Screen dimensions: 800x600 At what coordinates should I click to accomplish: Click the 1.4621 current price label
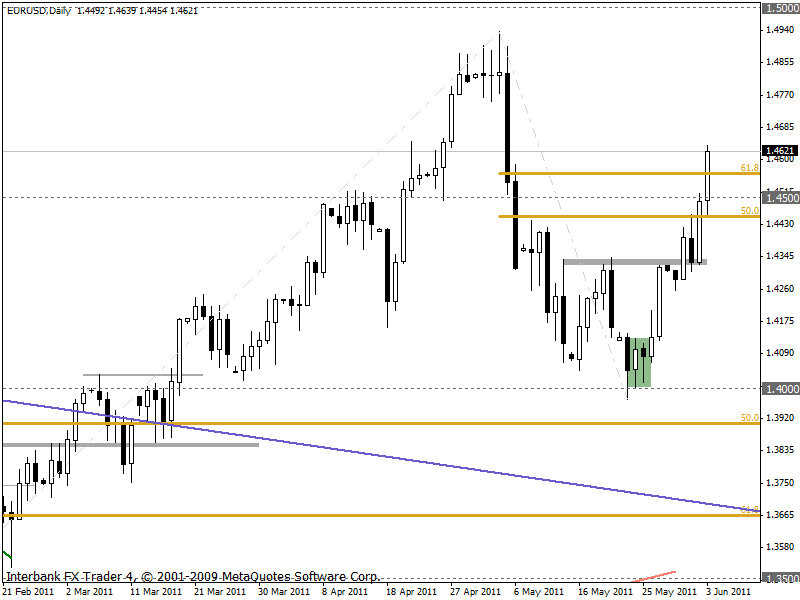[781, 151]
